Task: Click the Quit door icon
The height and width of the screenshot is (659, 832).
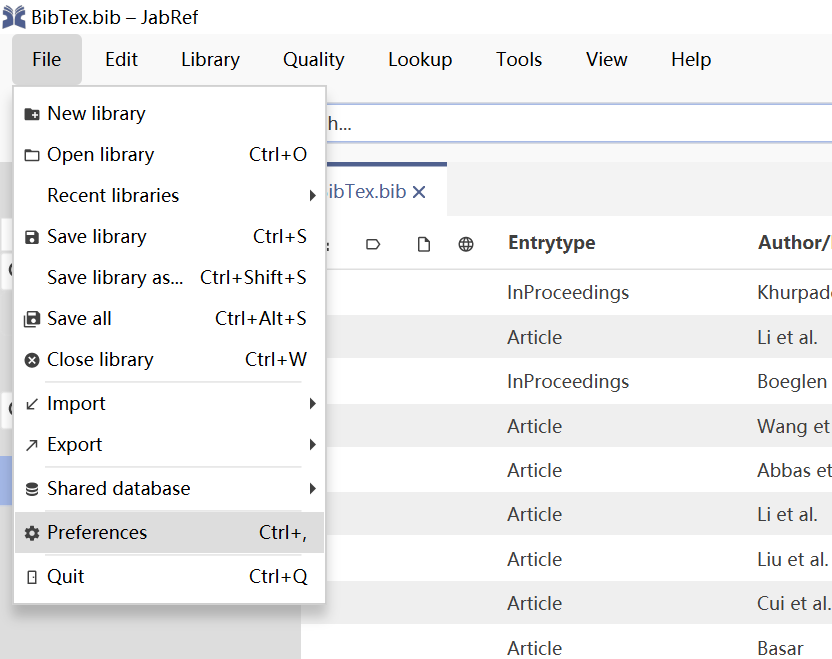Action: coord(32,577)
